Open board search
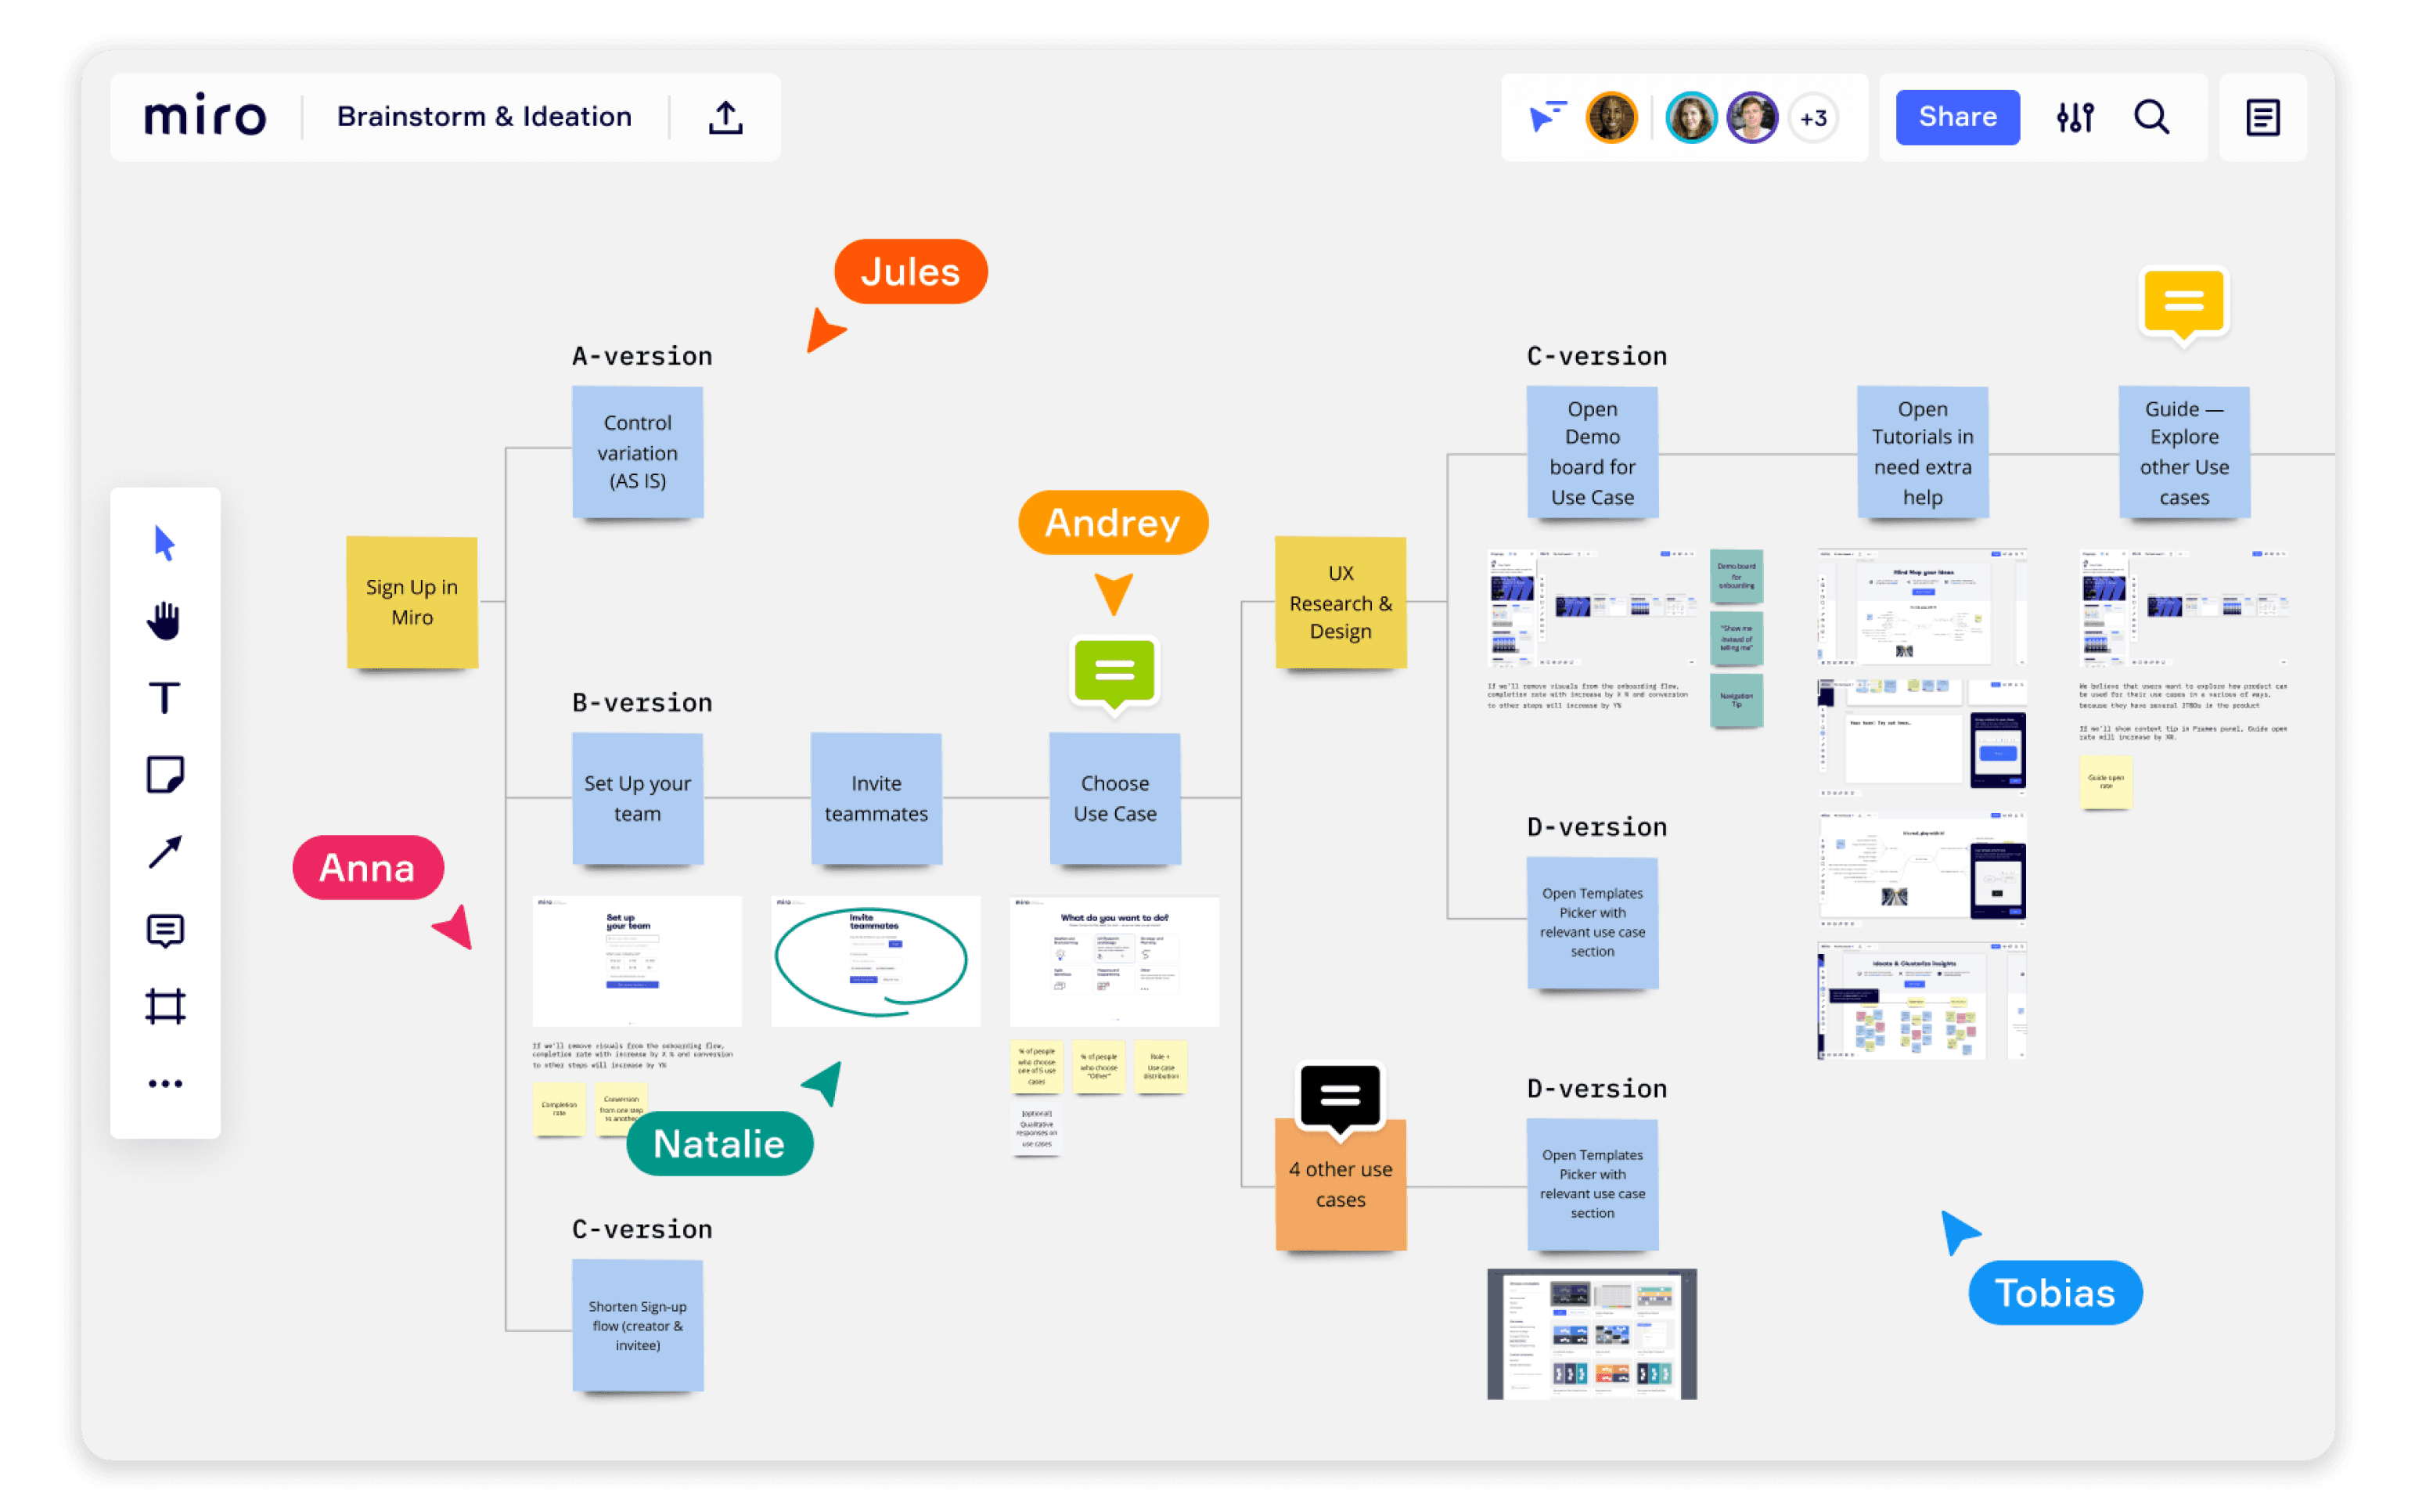This screenshot has height=1512, width=2415. (x=2152, y=117)
